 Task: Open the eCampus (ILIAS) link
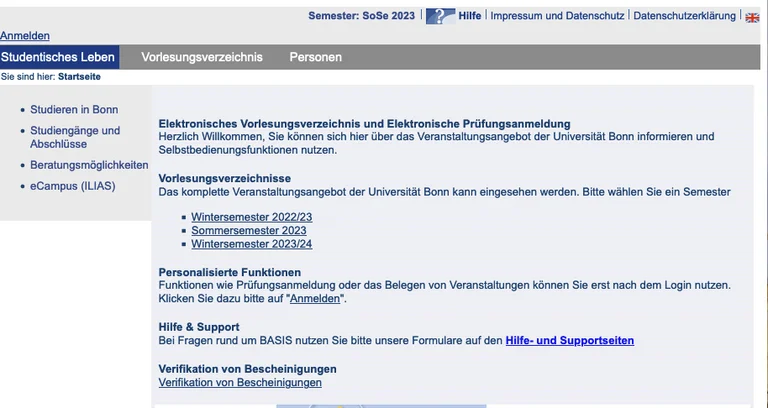(x=72, y=186)
